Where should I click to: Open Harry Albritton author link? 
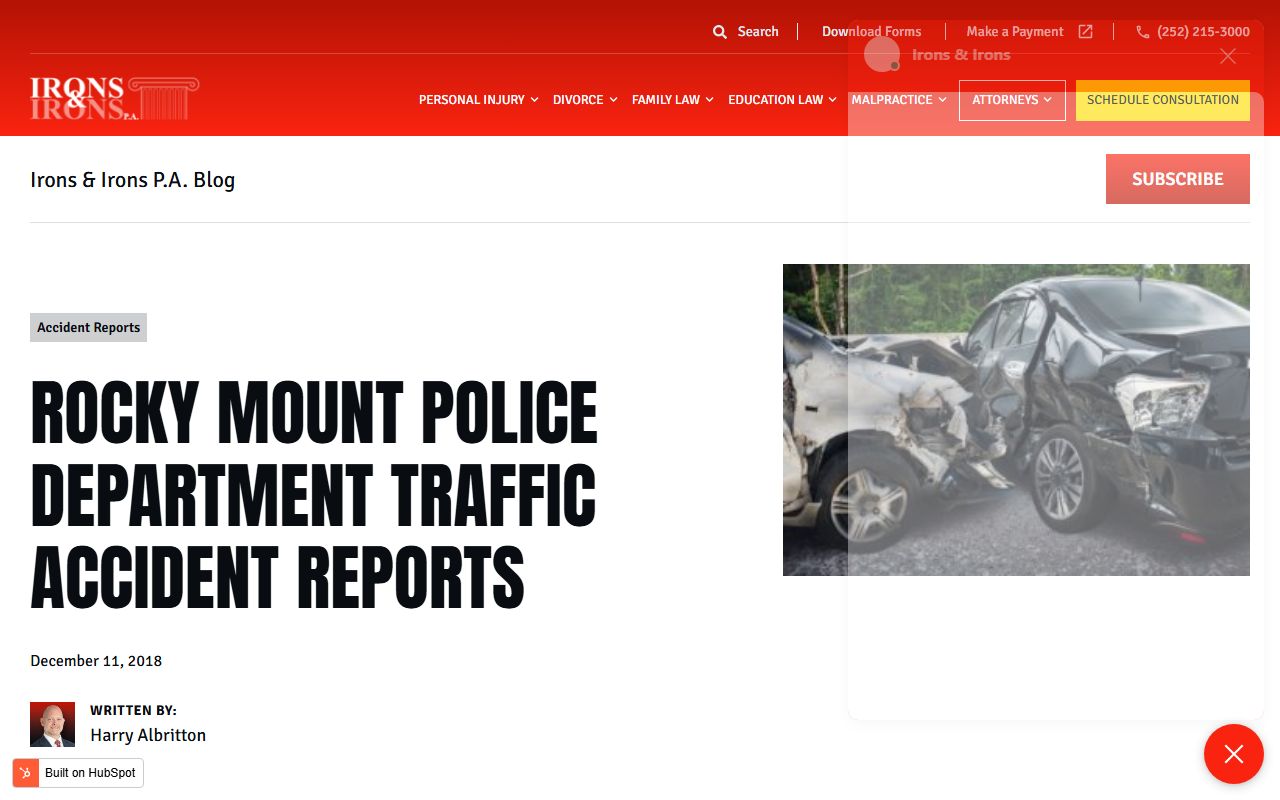tap(148, 735)
